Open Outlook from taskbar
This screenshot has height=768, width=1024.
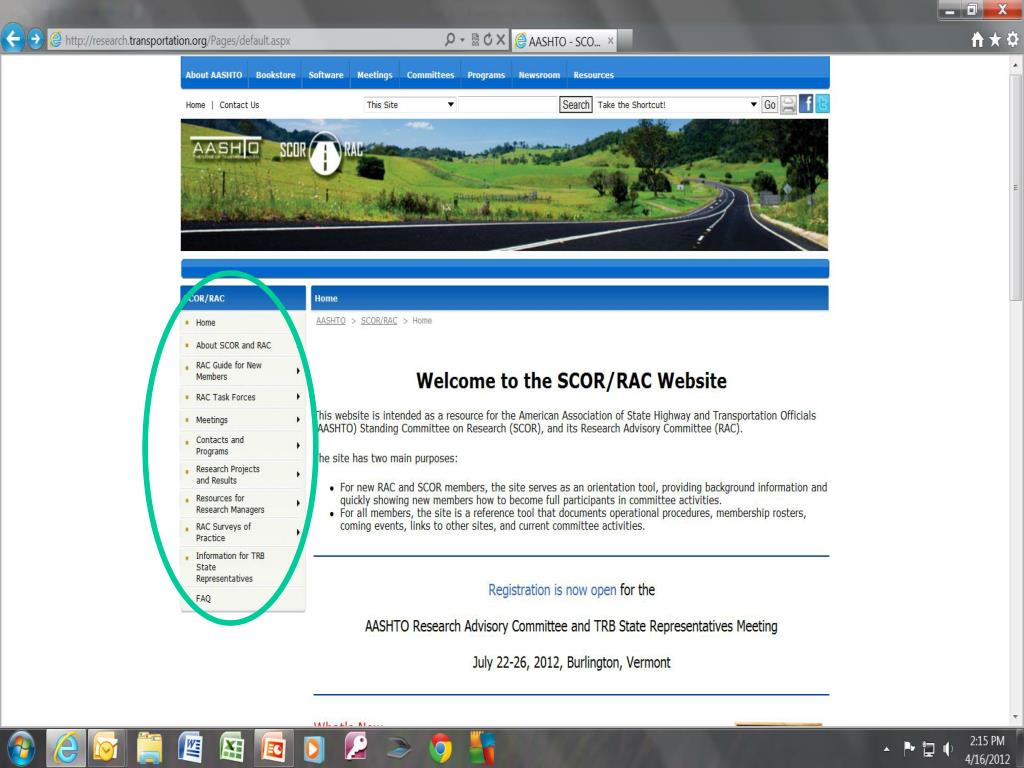[106, 748]
